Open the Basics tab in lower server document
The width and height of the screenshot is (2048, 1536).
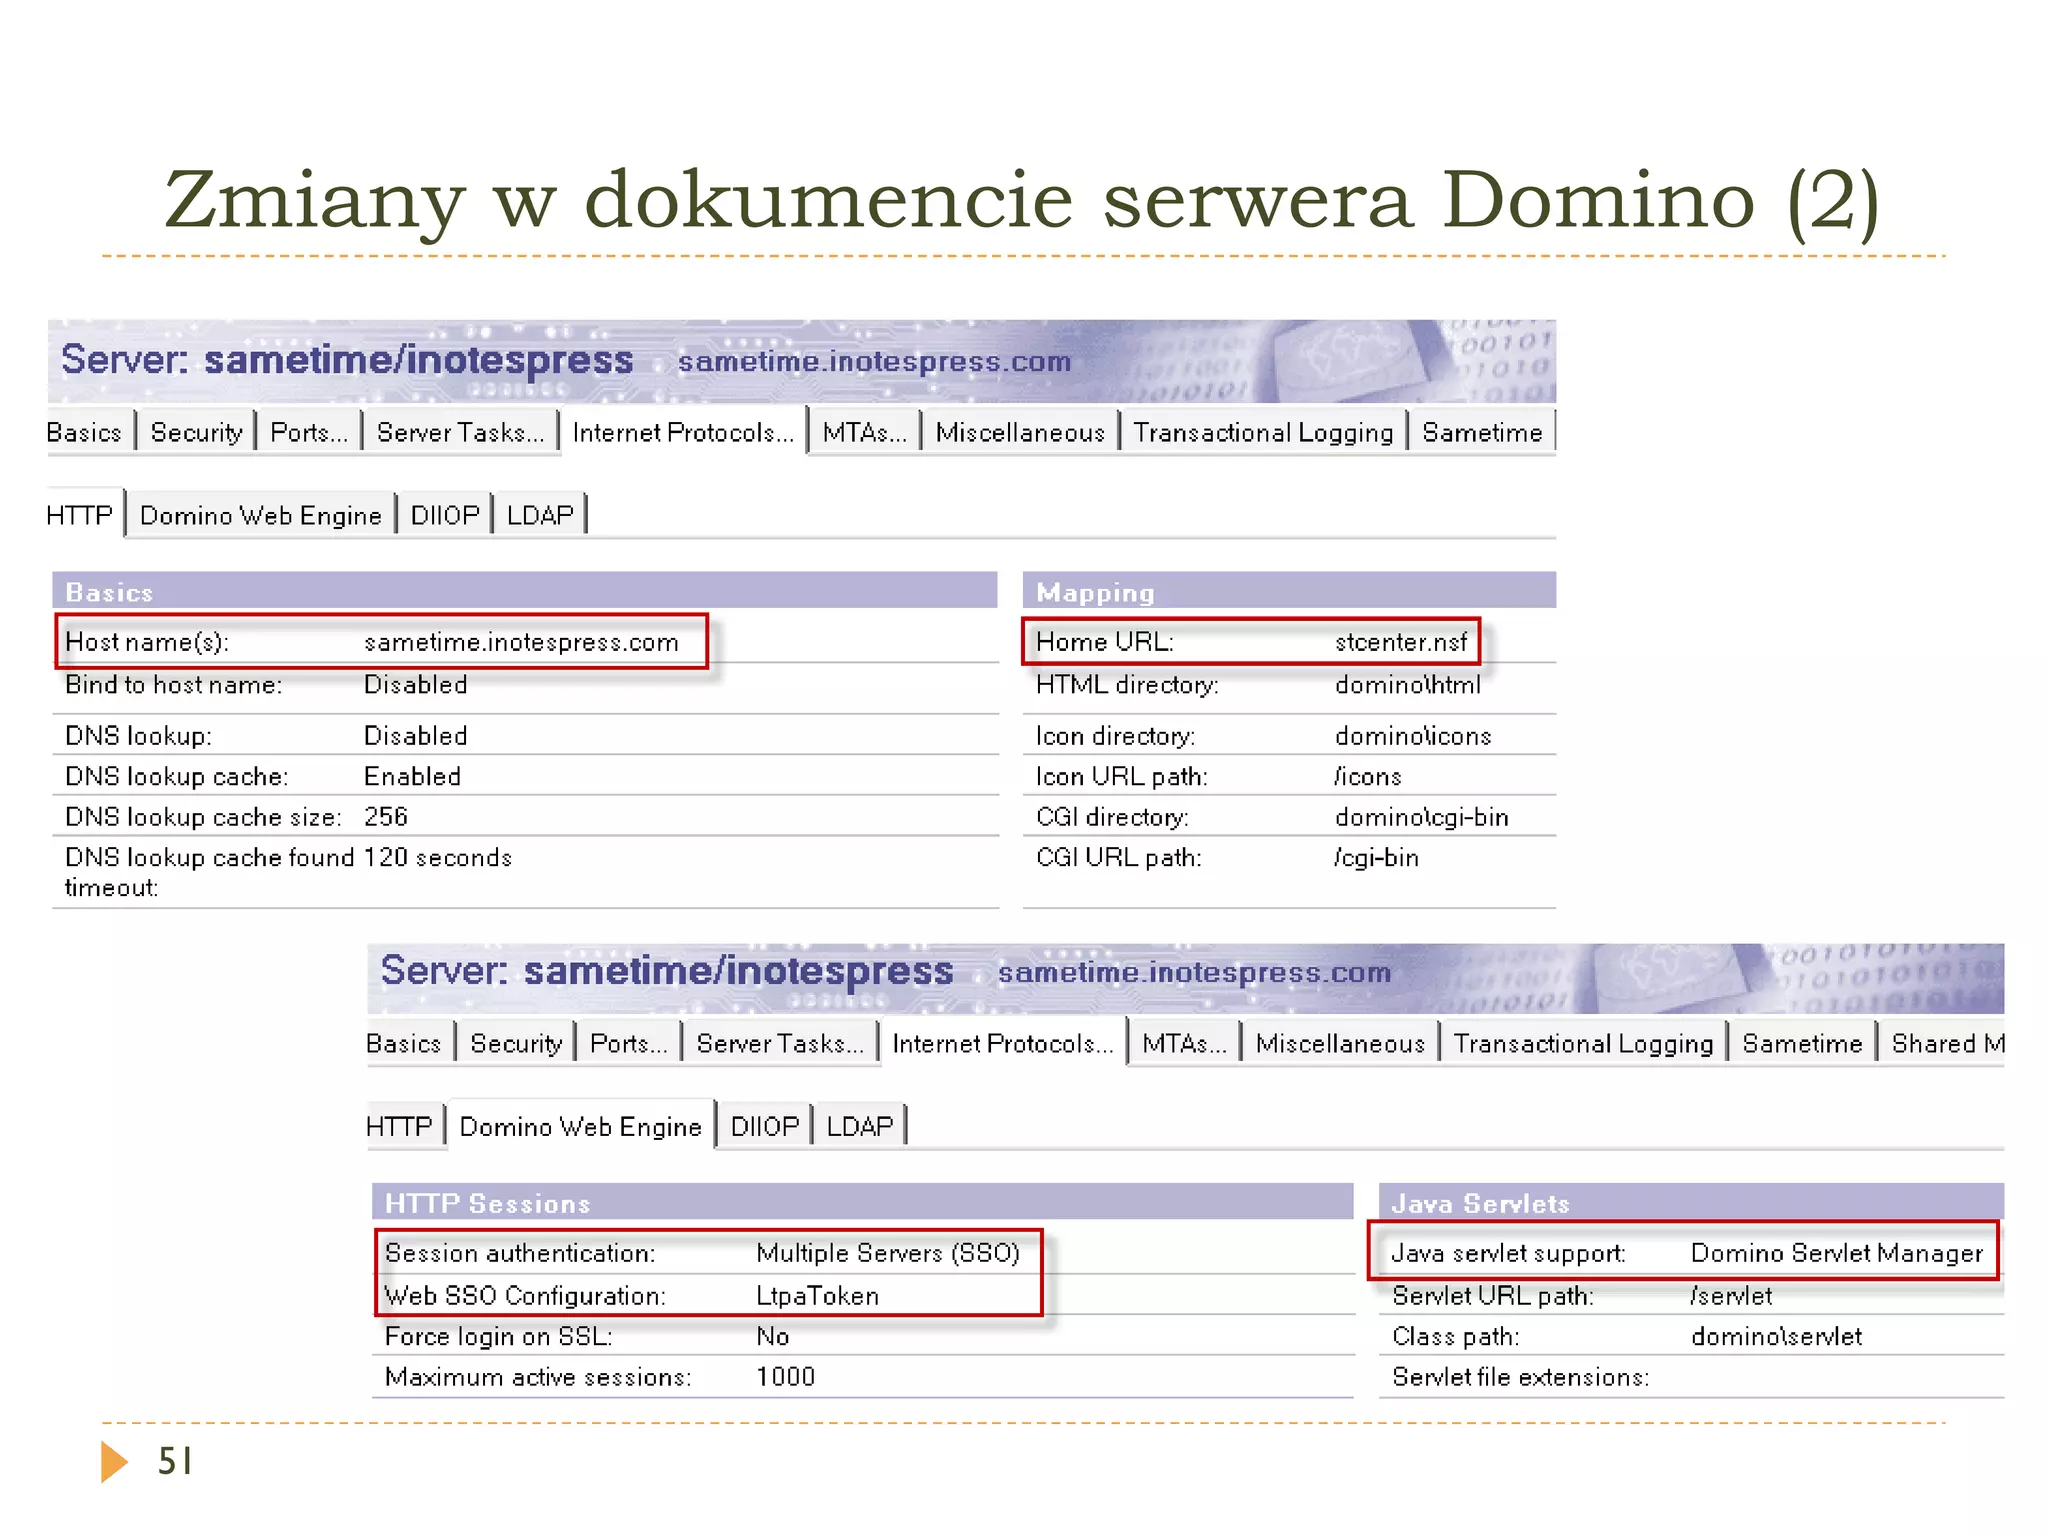click(404, 1043)
